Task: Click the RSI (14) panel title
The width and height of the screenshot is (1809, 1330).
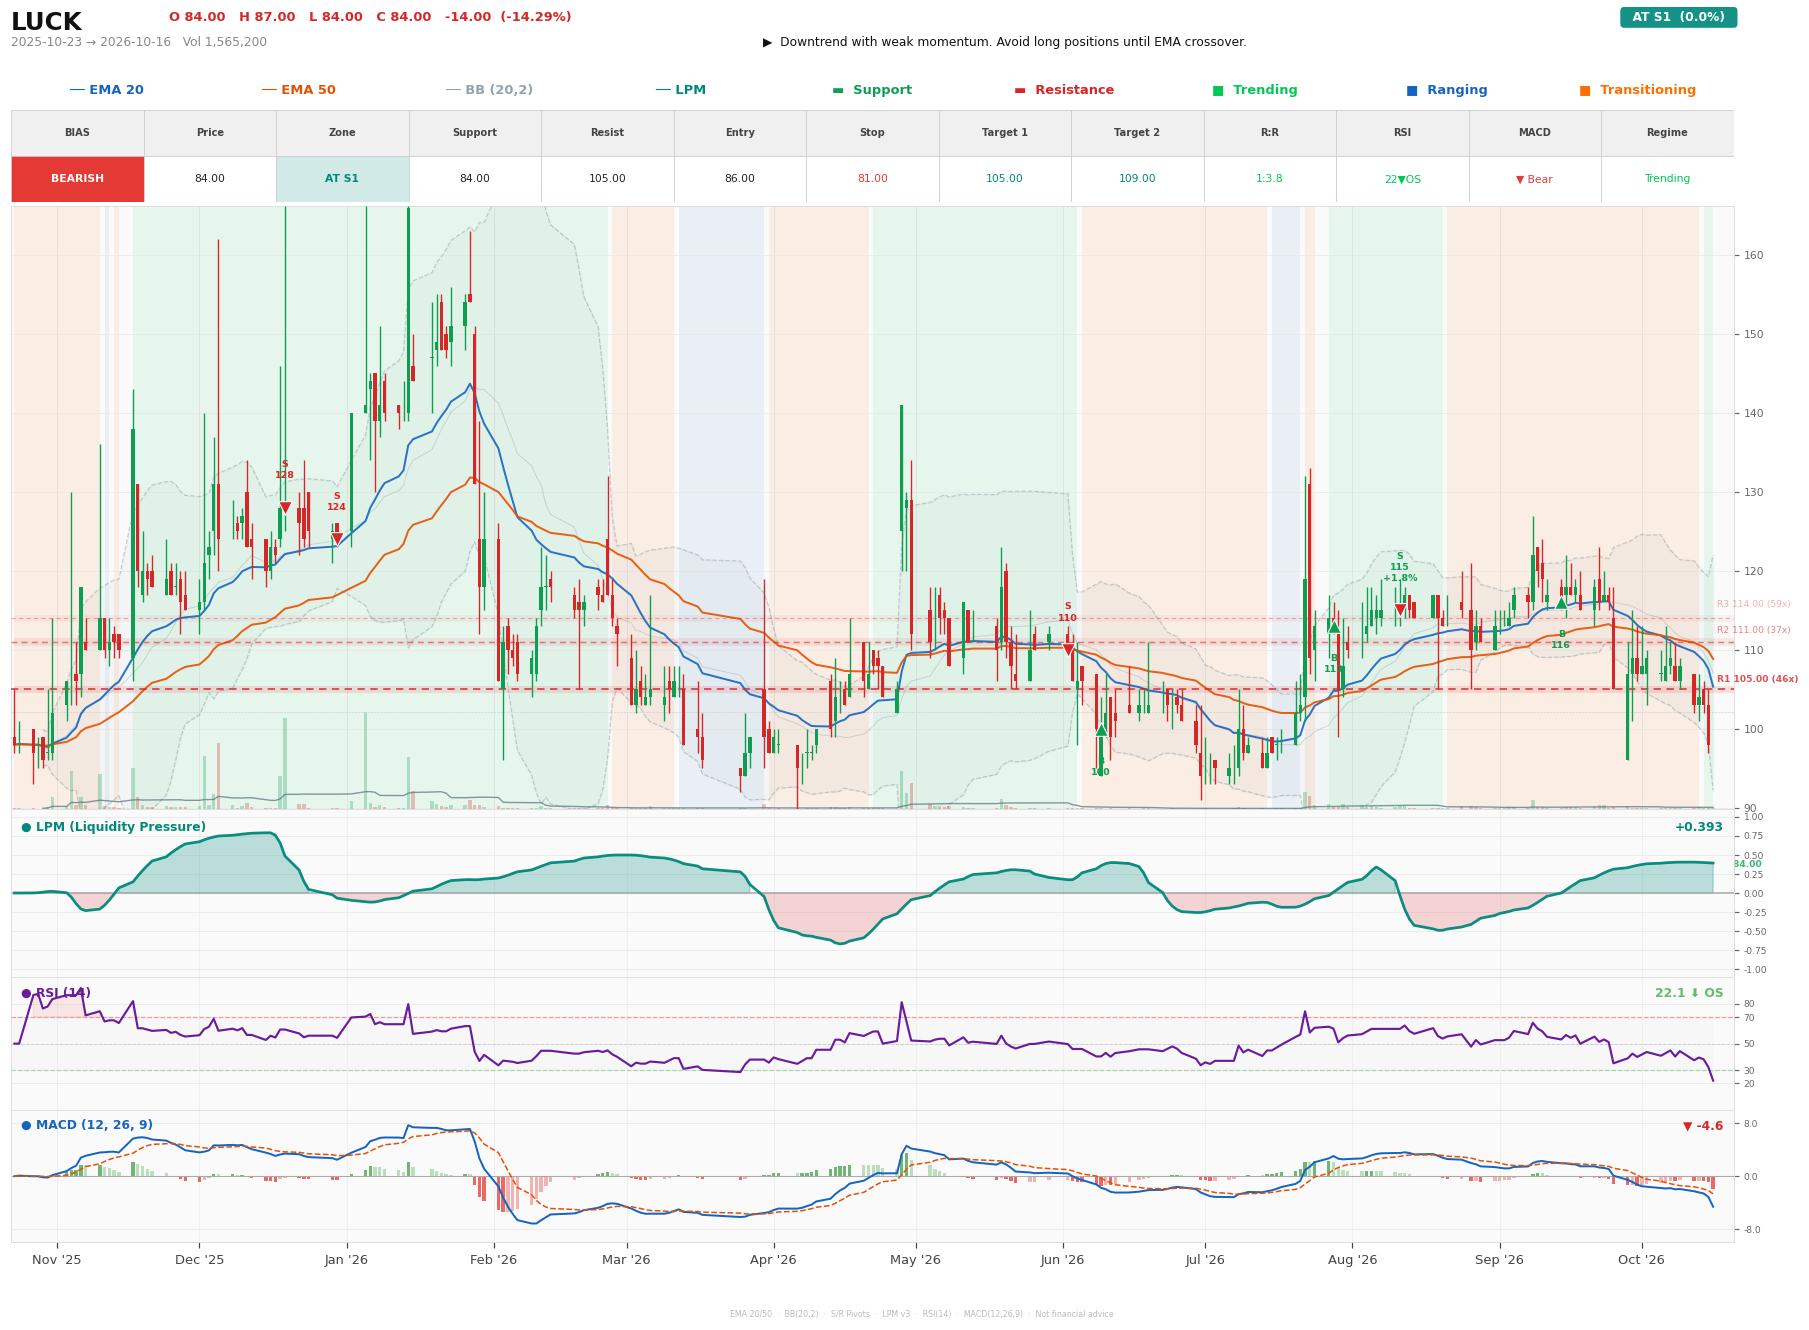Action: pyautogui.click(x=56, y=993)
